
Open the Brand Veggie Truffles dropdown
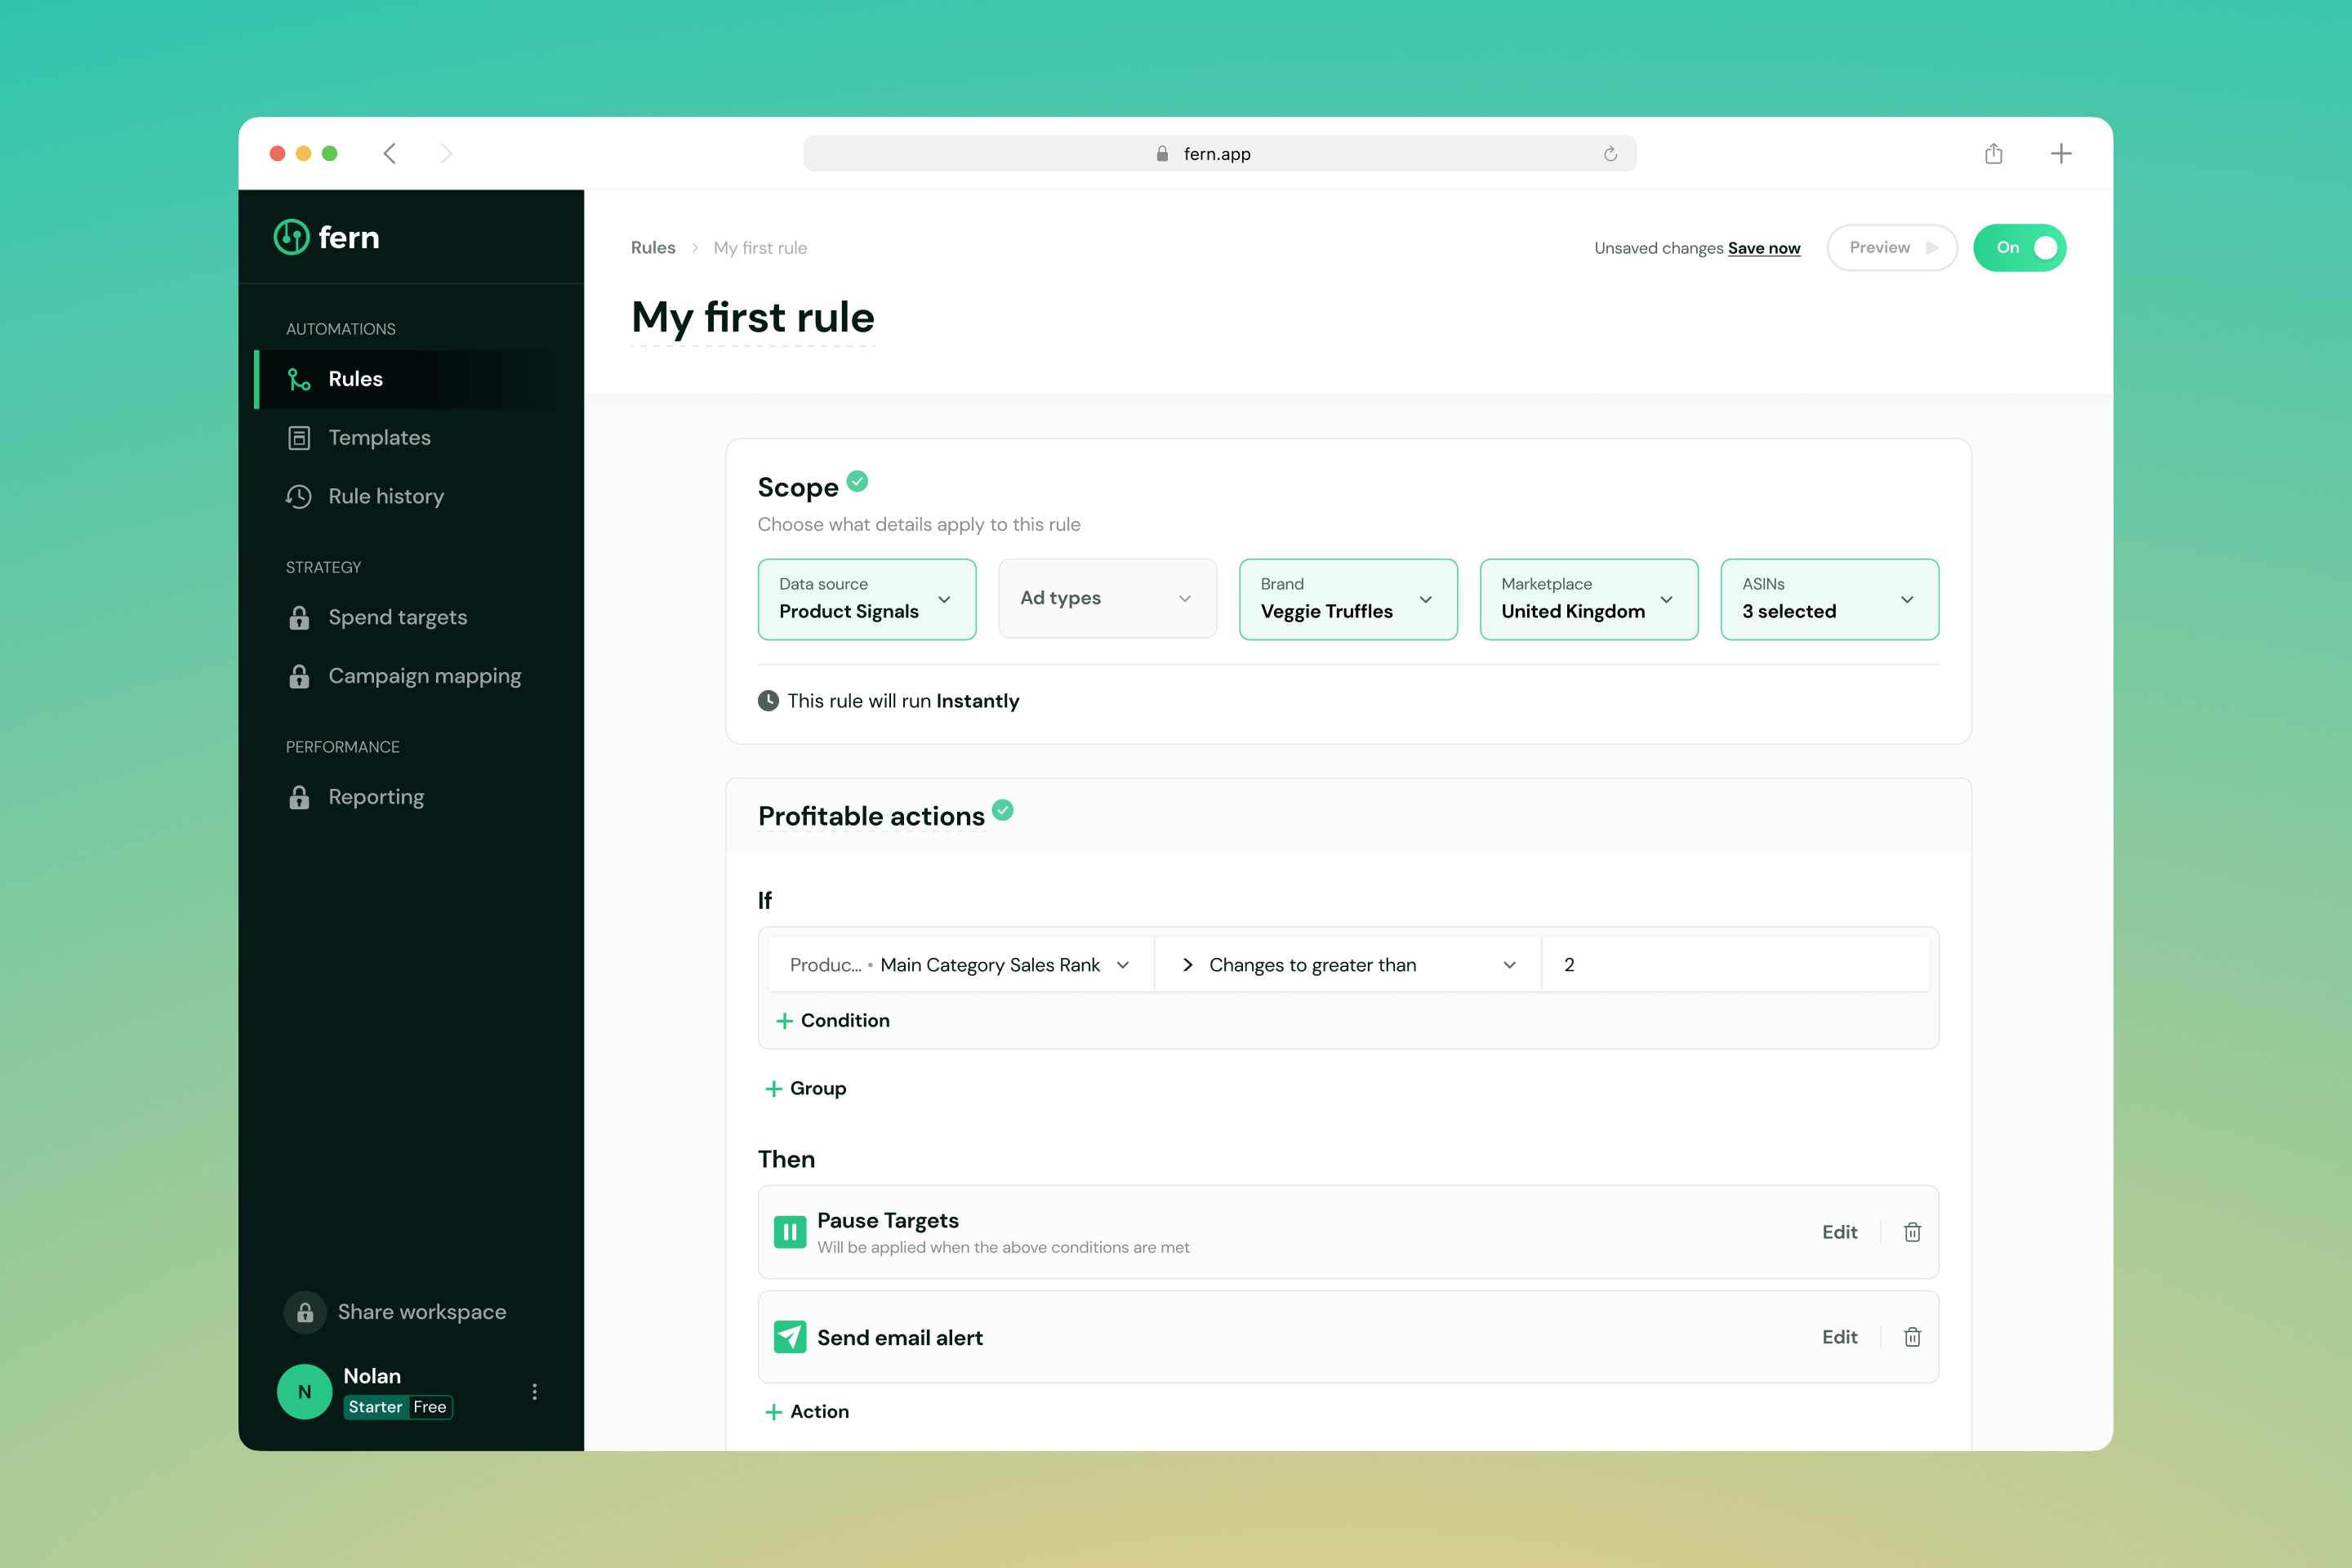click(1348, 599)
